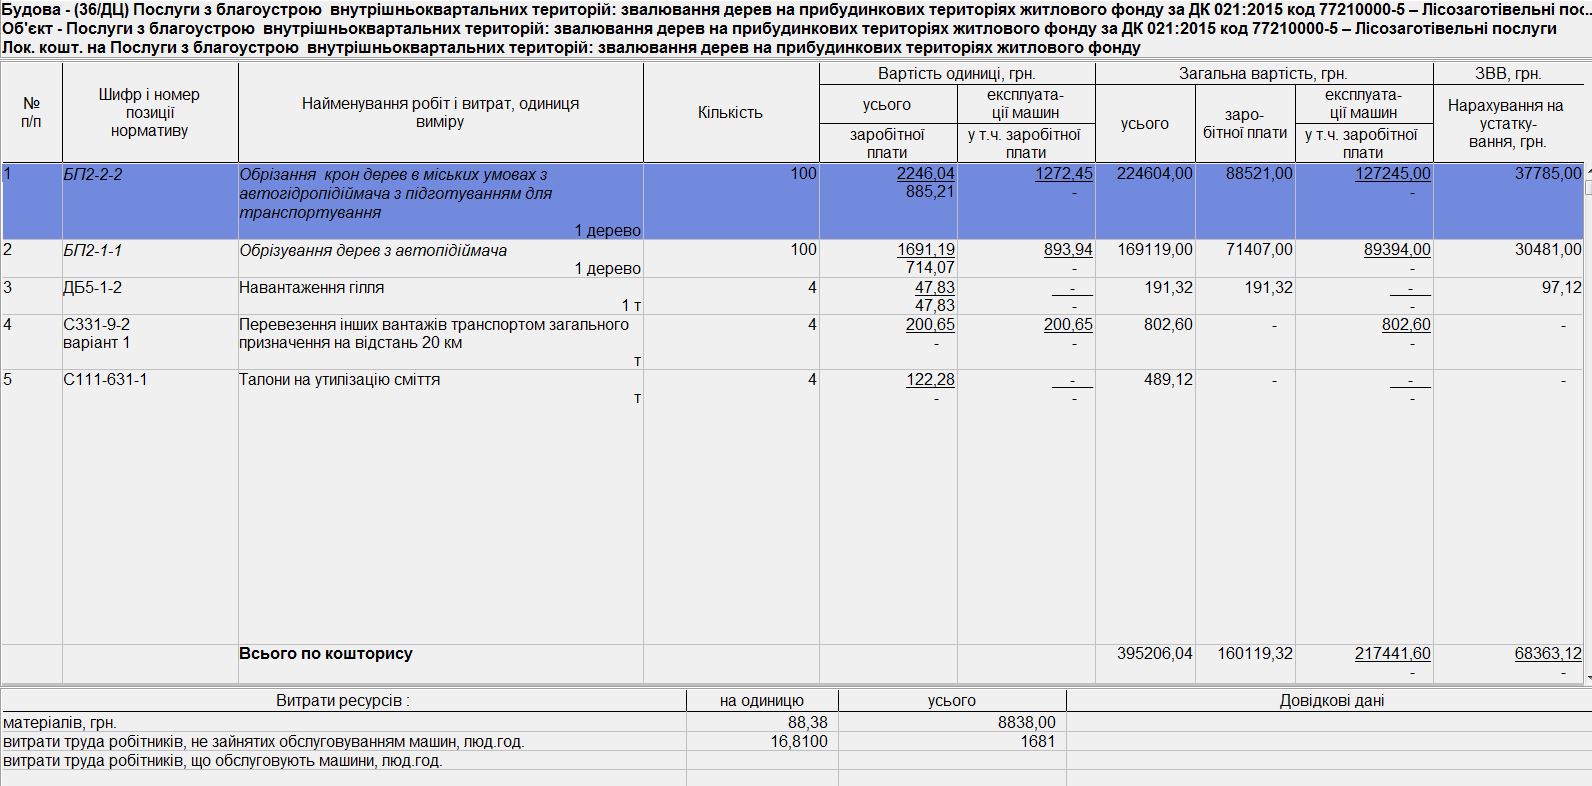This screenshot has width=1592, height=786.
Task: Select 'Перевезення інших вантажів транспортом' row name
Action: (x=434, y=334)
